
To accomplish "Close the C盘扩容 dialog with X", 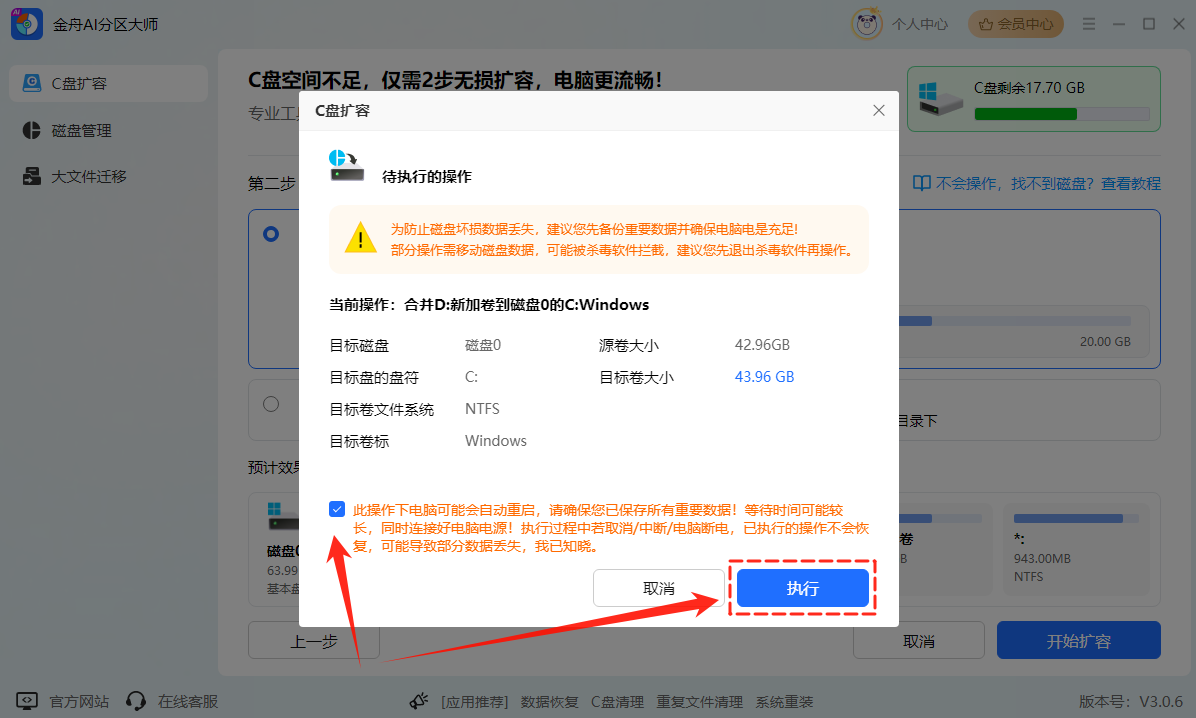I will click(879, 111).
